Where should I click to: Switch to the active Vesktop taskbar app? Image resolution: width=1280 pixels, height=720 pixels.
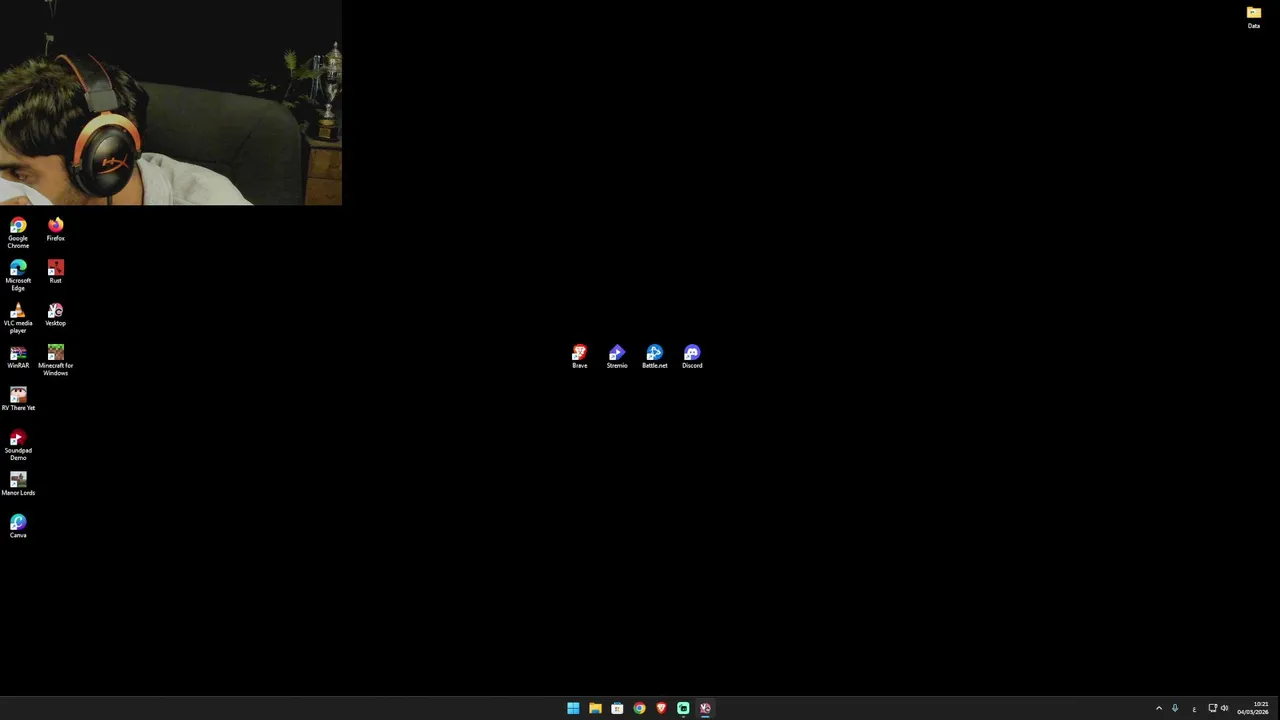705,708
